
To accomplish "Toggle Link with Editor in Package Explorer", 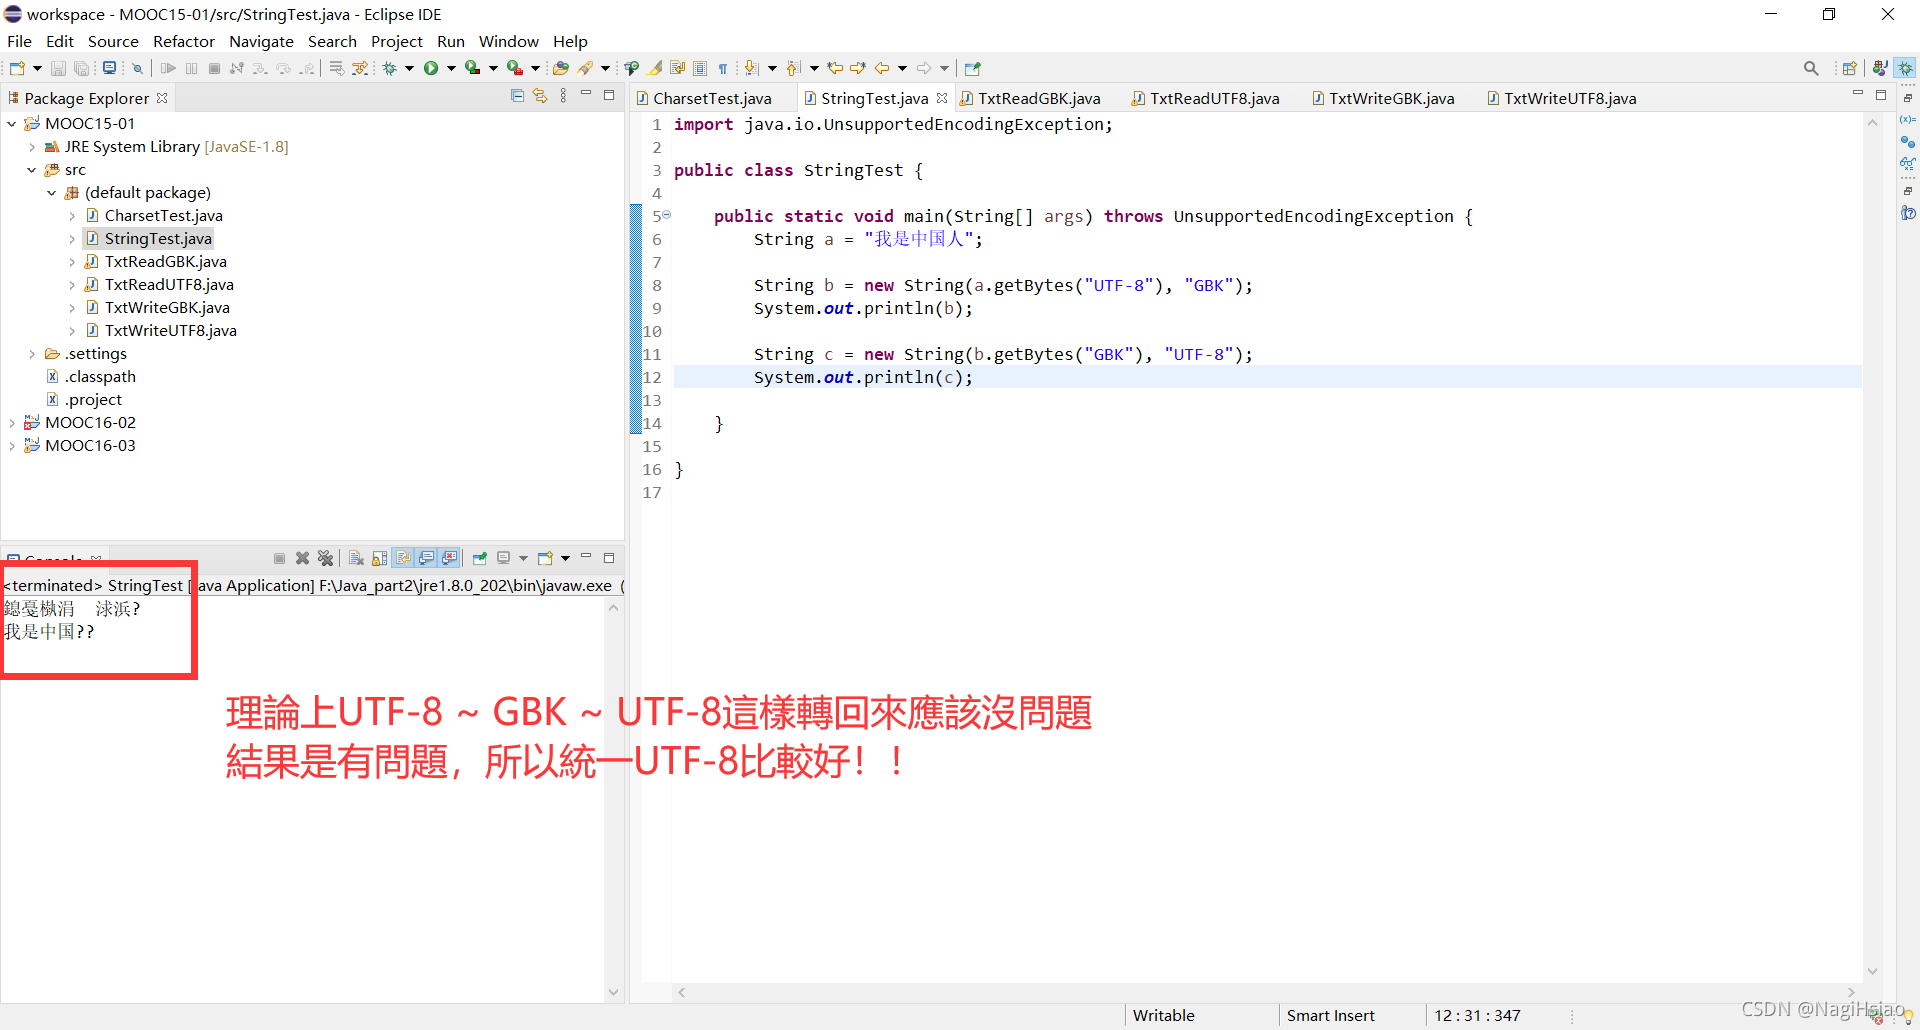I will (x=540, y=96).
